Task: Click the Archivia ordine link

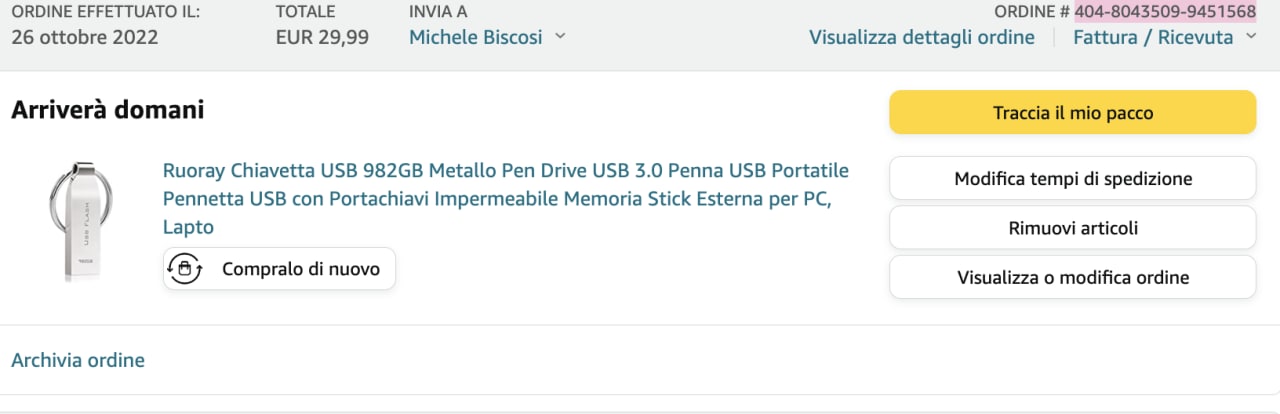Action: (x=78, y=360)
